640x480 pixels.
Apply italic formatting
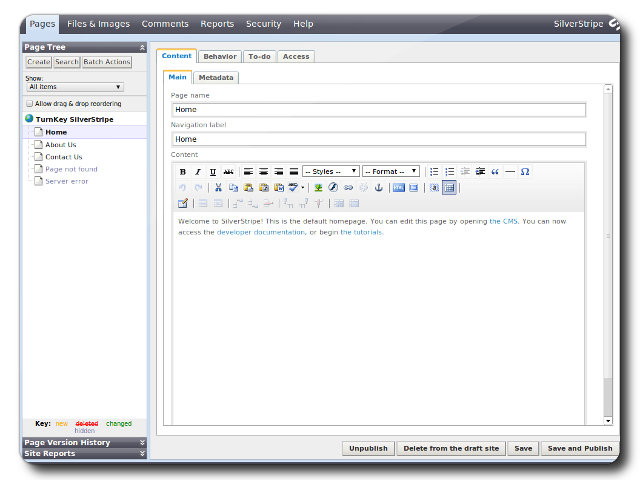click(198, 172)
